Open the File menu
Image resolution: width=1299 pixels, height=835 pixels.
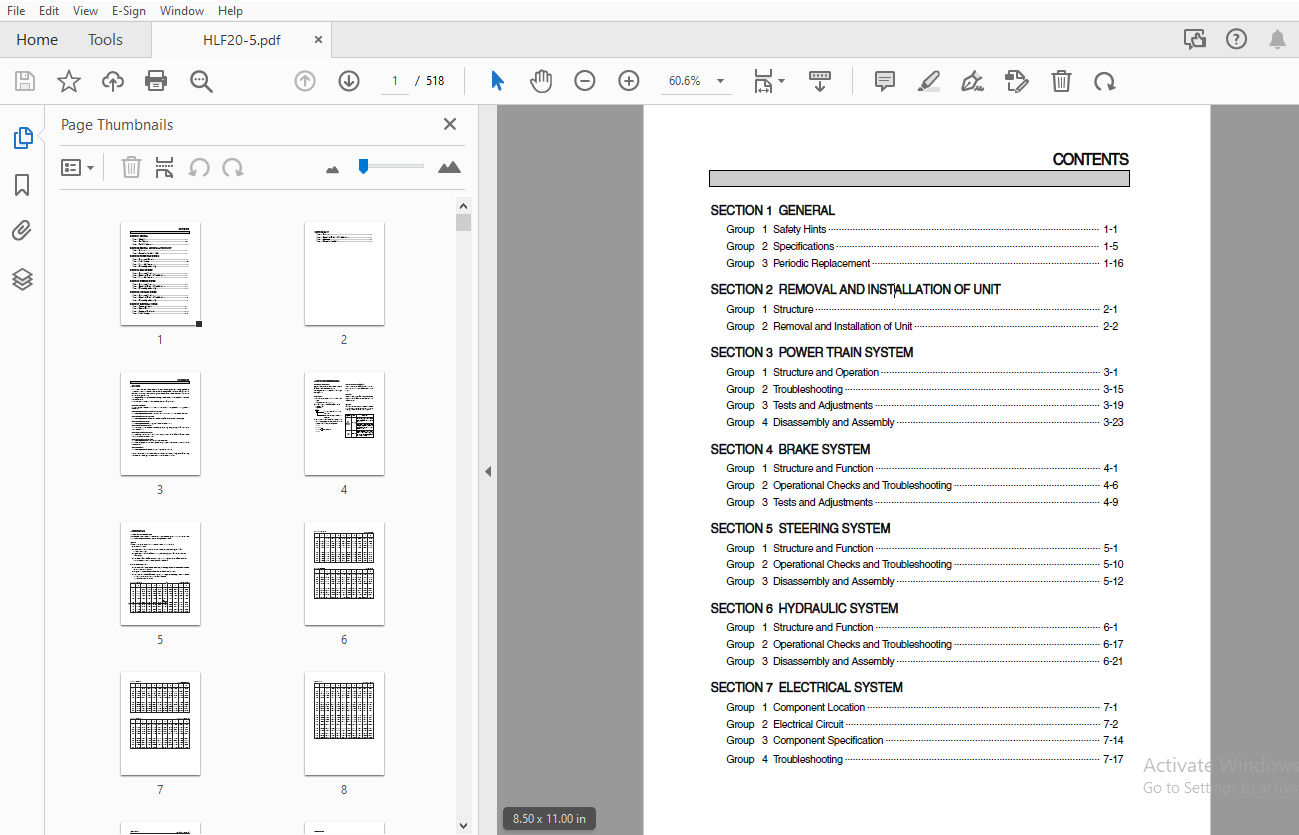coord(16,10)
